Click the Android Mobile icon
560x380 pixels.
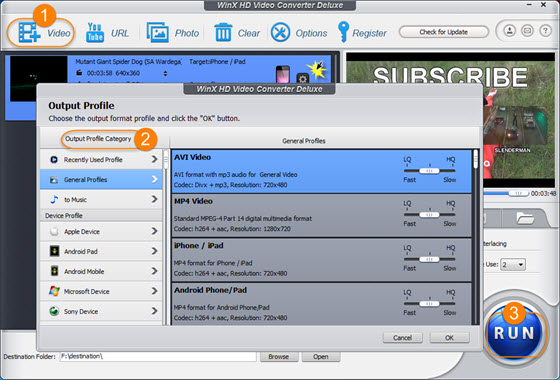click(x=54, y=271)
